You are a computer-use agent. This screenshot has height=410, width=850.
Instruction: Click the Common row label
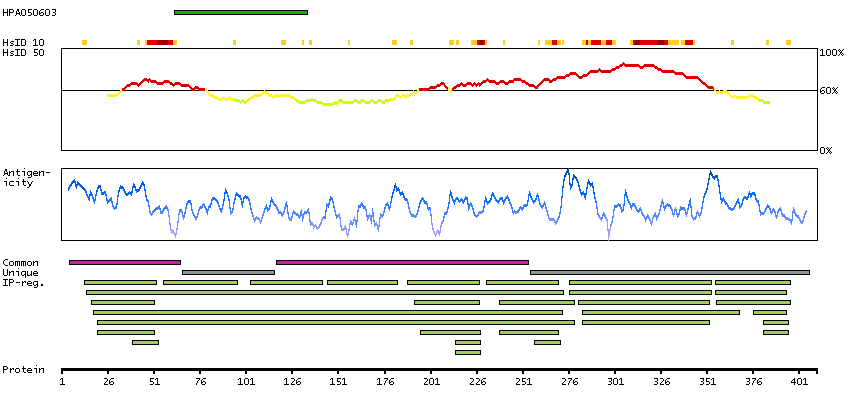20,262
